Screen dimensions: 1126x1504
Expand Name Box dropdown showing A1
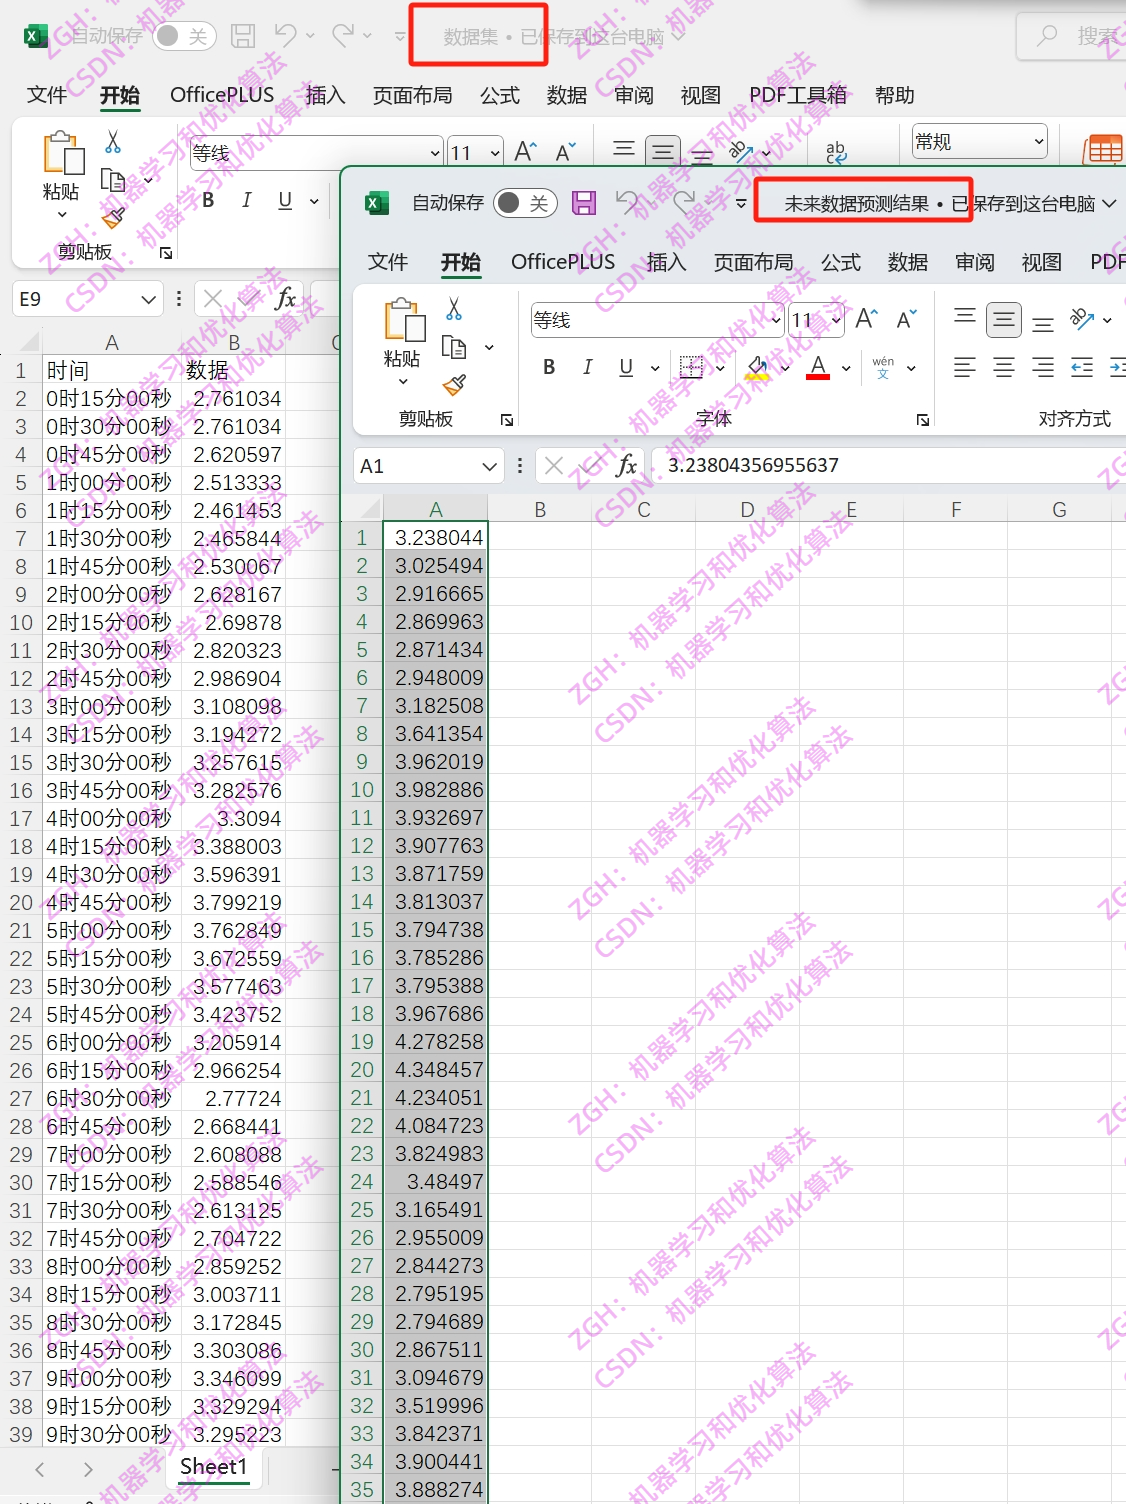click(489, 466)
